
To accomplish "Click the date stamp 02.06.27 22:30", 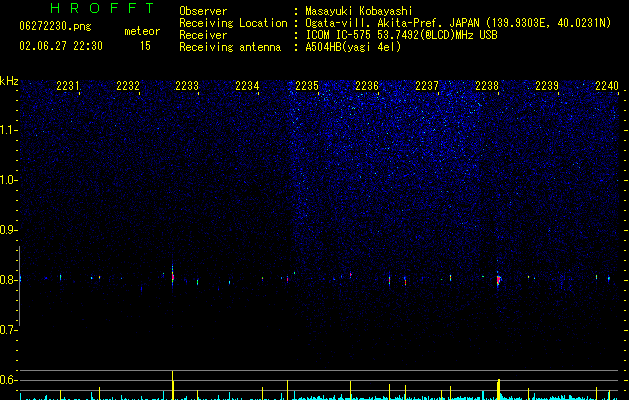I will pyautogui.click(x=61, y=46).
